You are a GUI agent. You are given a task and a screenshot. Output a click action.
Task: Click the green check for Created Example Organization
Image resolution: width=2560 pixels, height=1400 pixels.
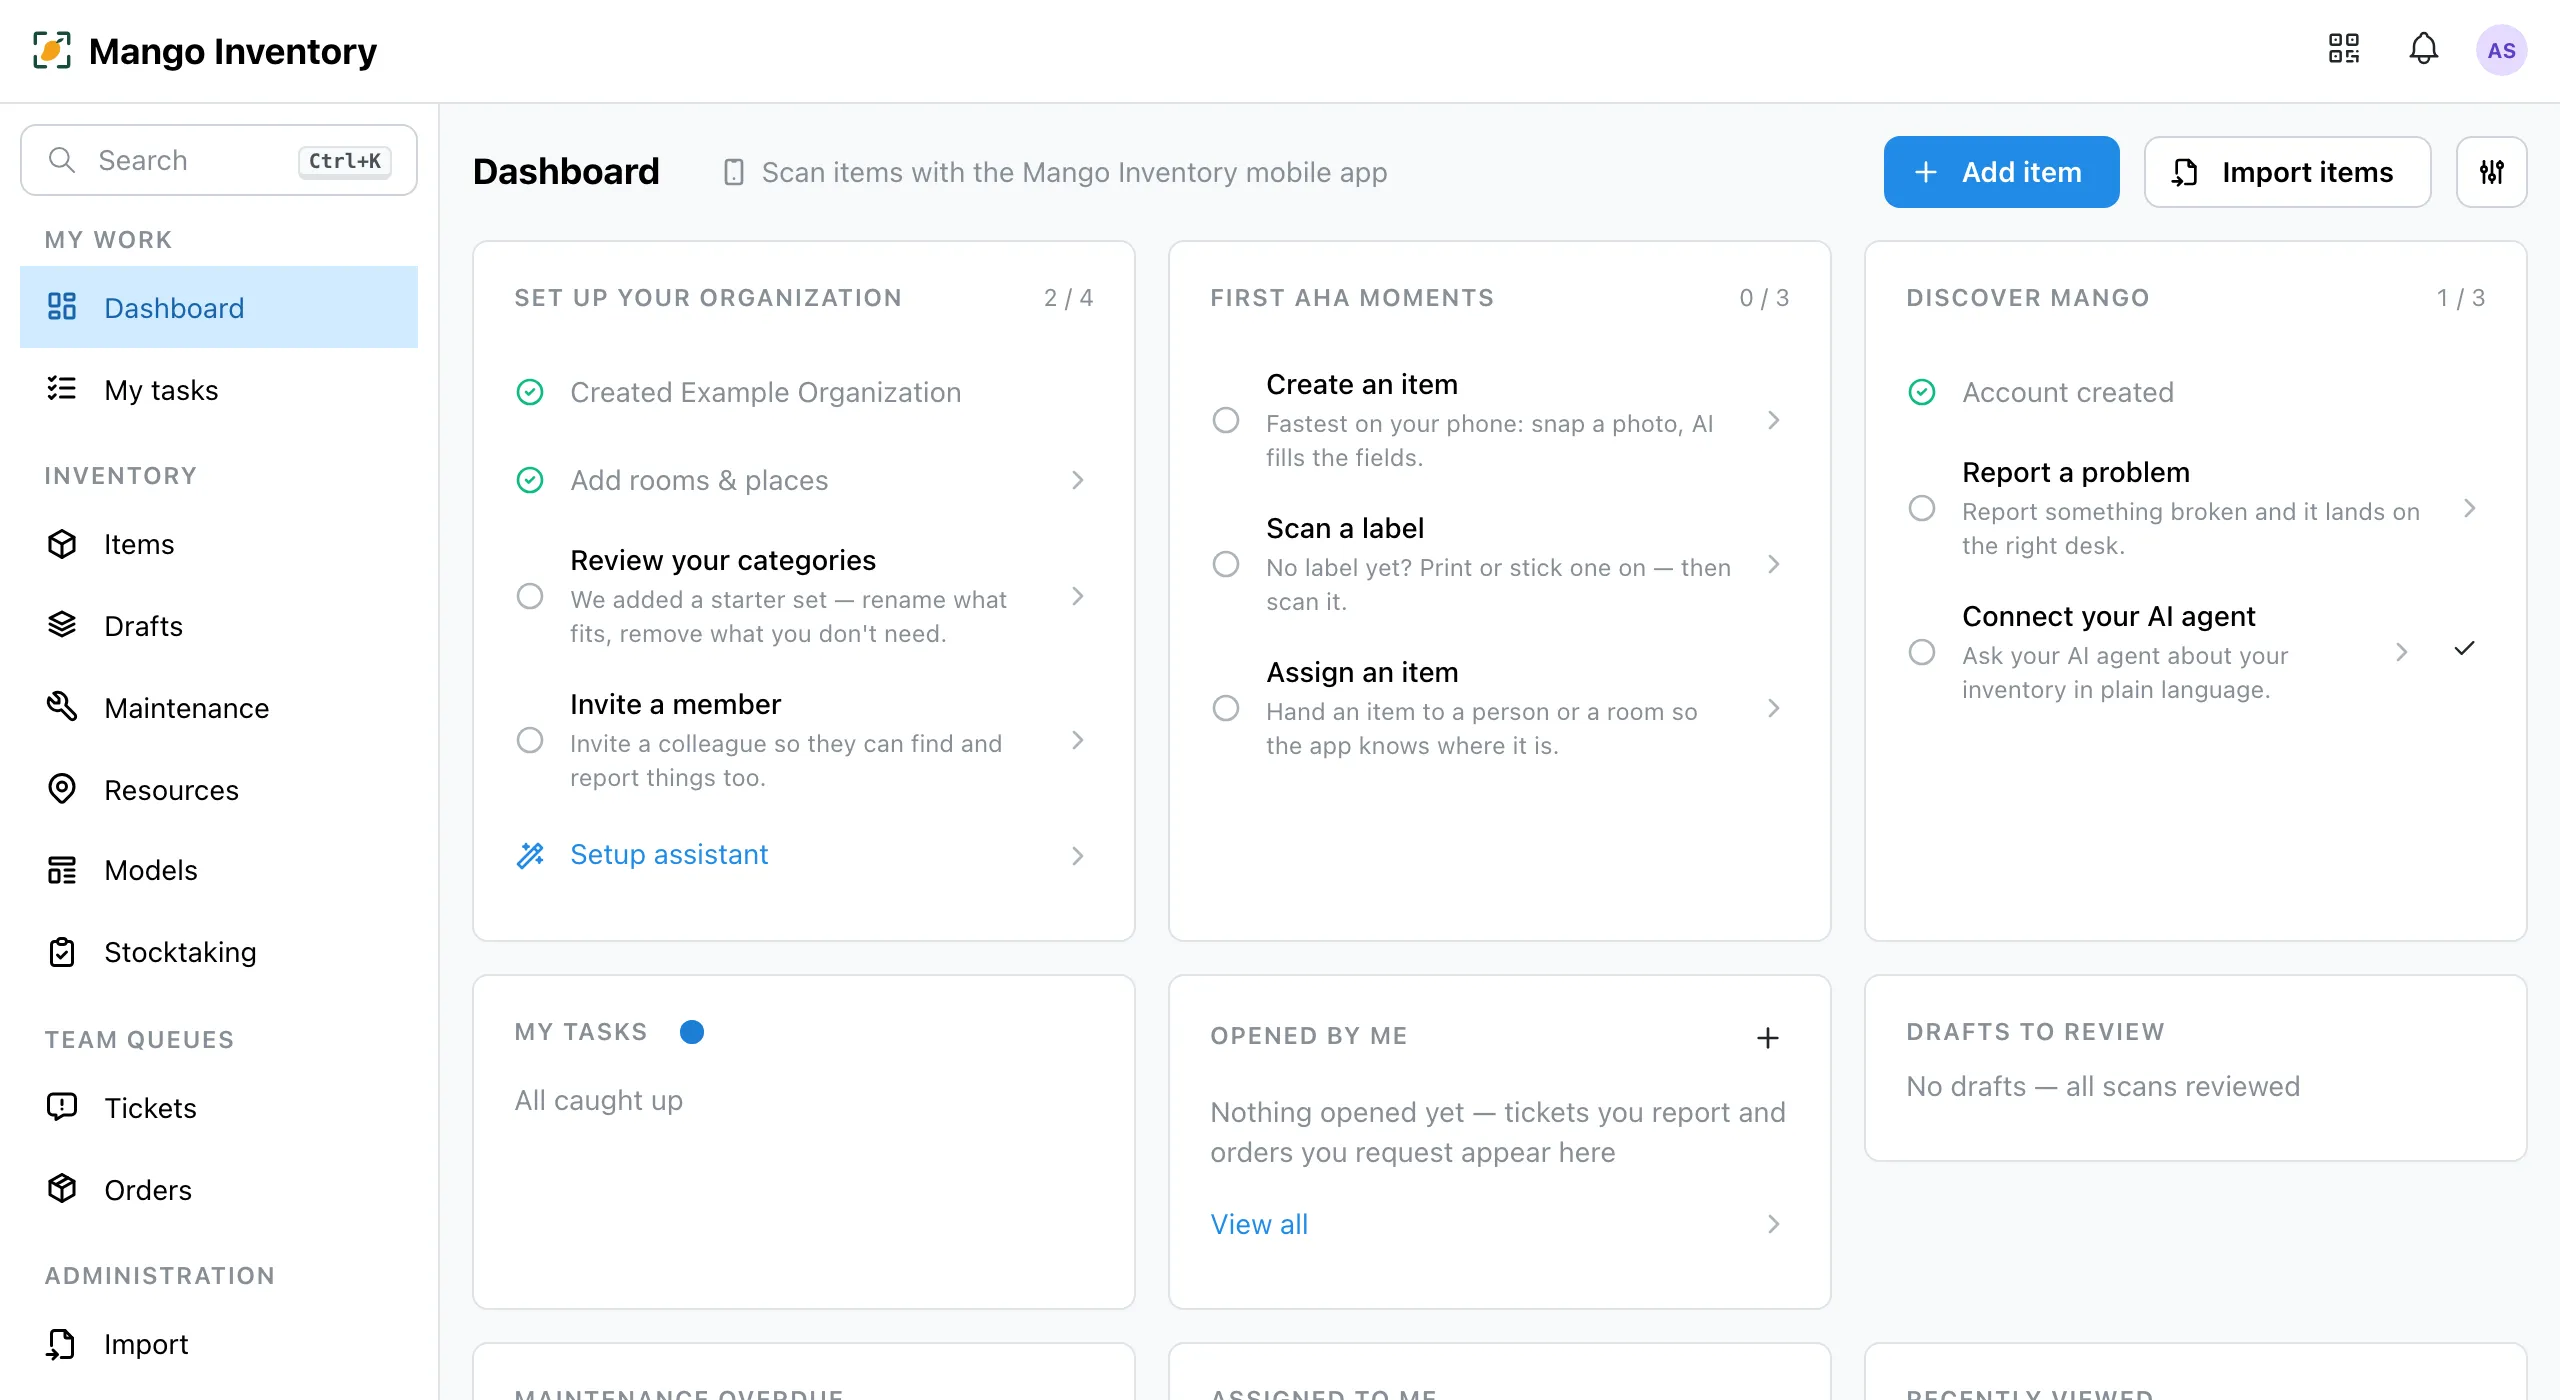(530, 392)
